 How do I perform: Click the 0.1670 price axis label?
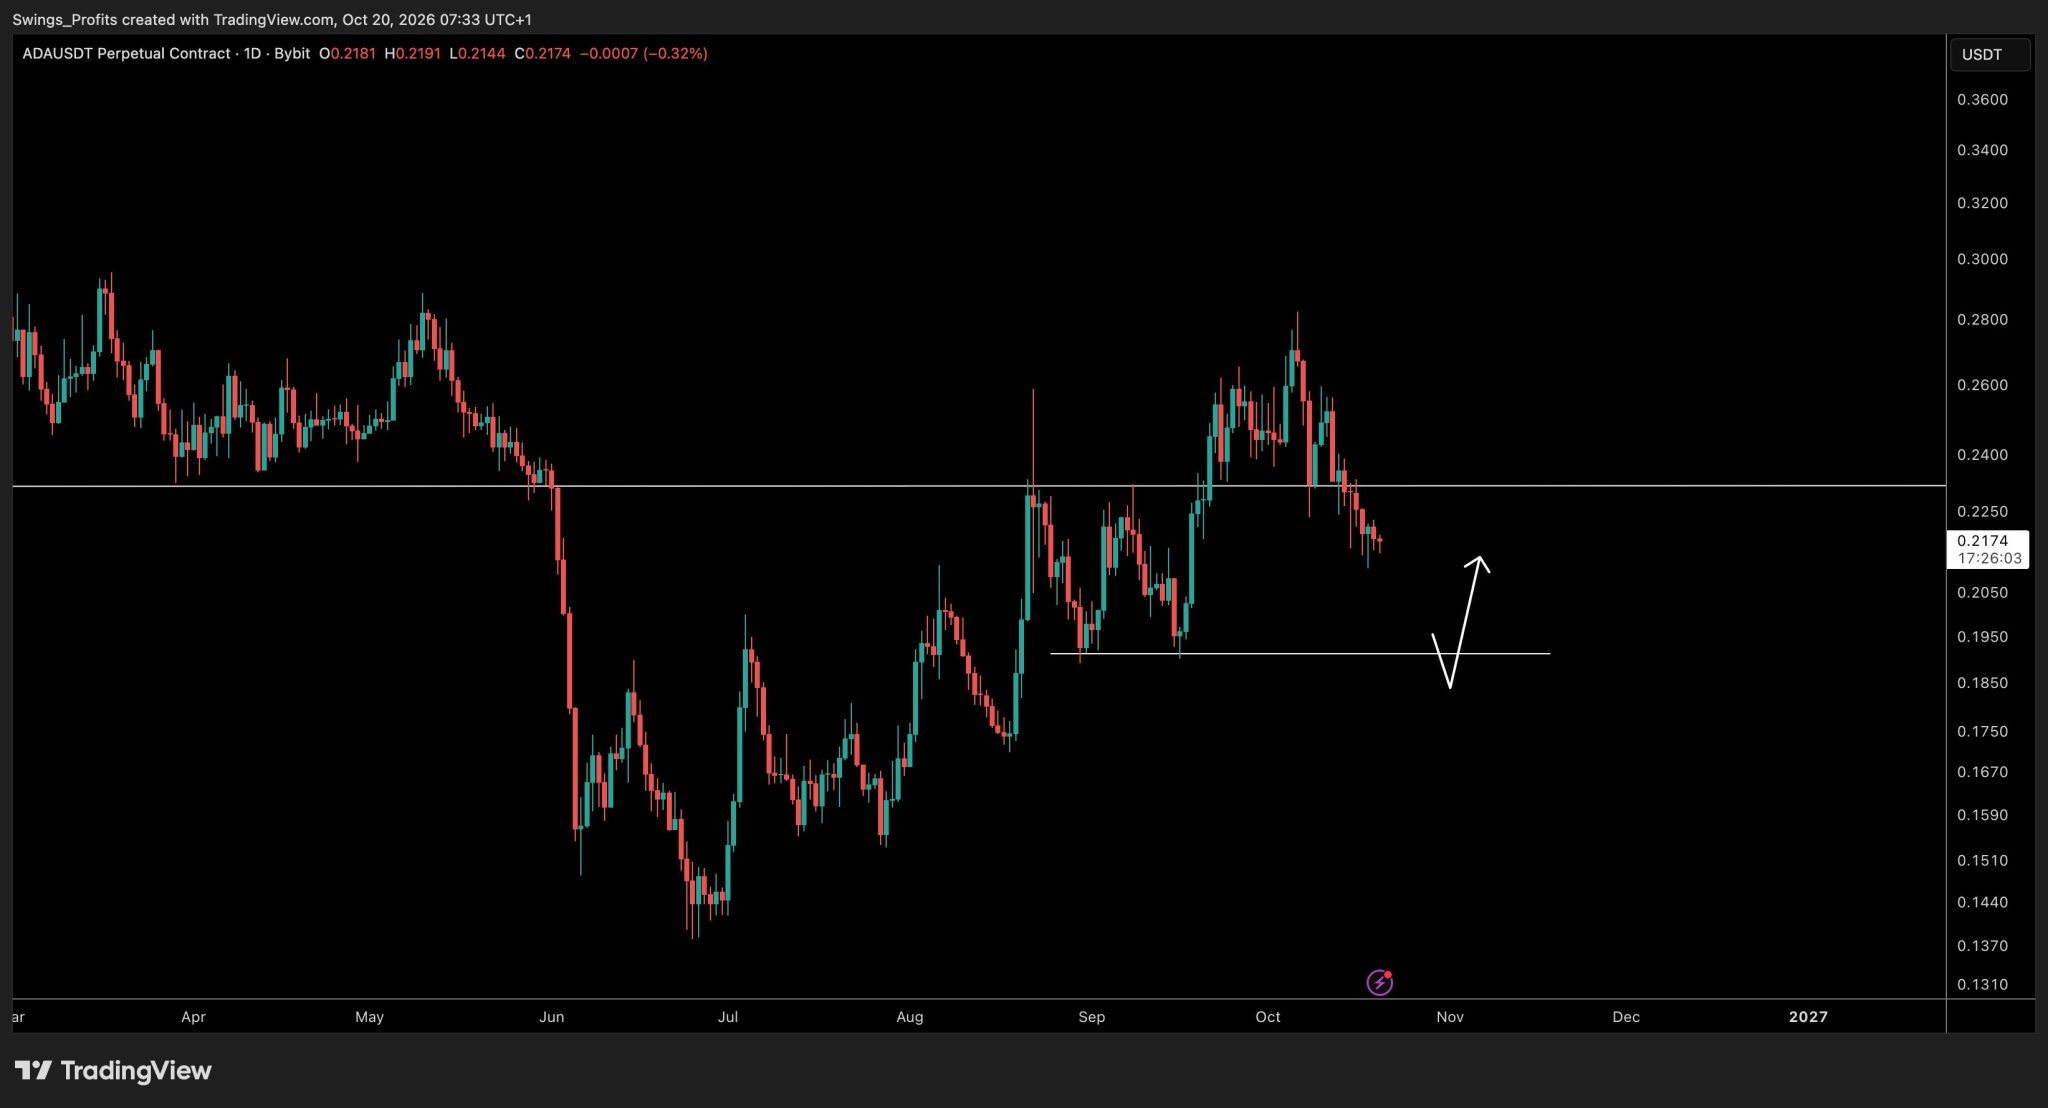[1982, 773]
